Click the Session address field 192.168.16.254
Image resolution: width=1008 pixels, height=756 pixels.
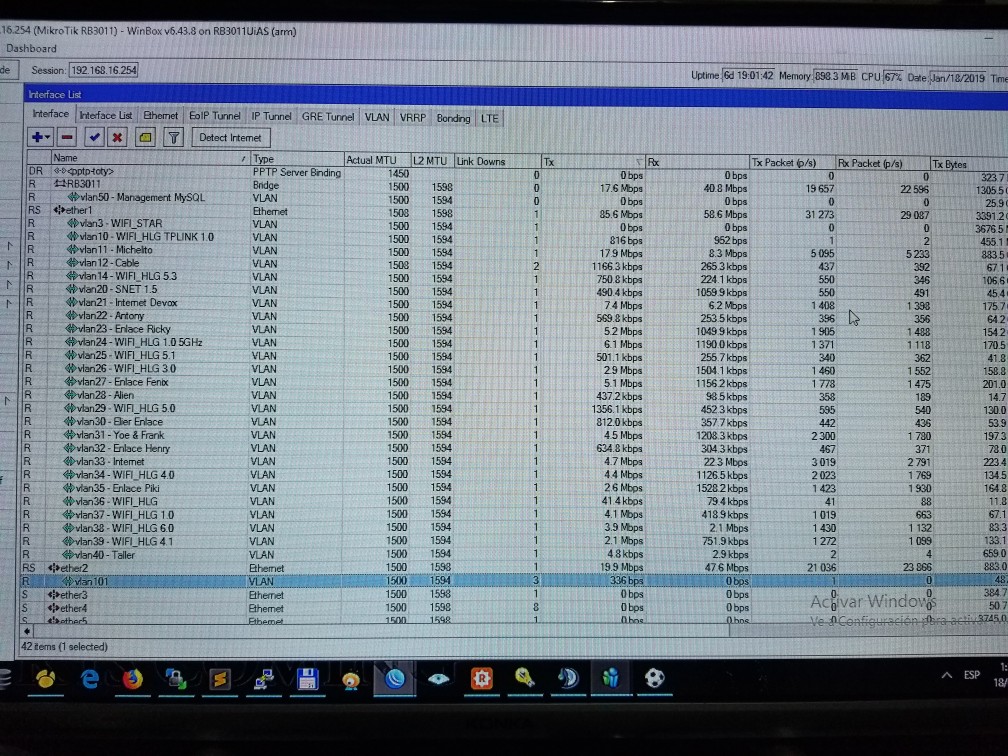103,70
